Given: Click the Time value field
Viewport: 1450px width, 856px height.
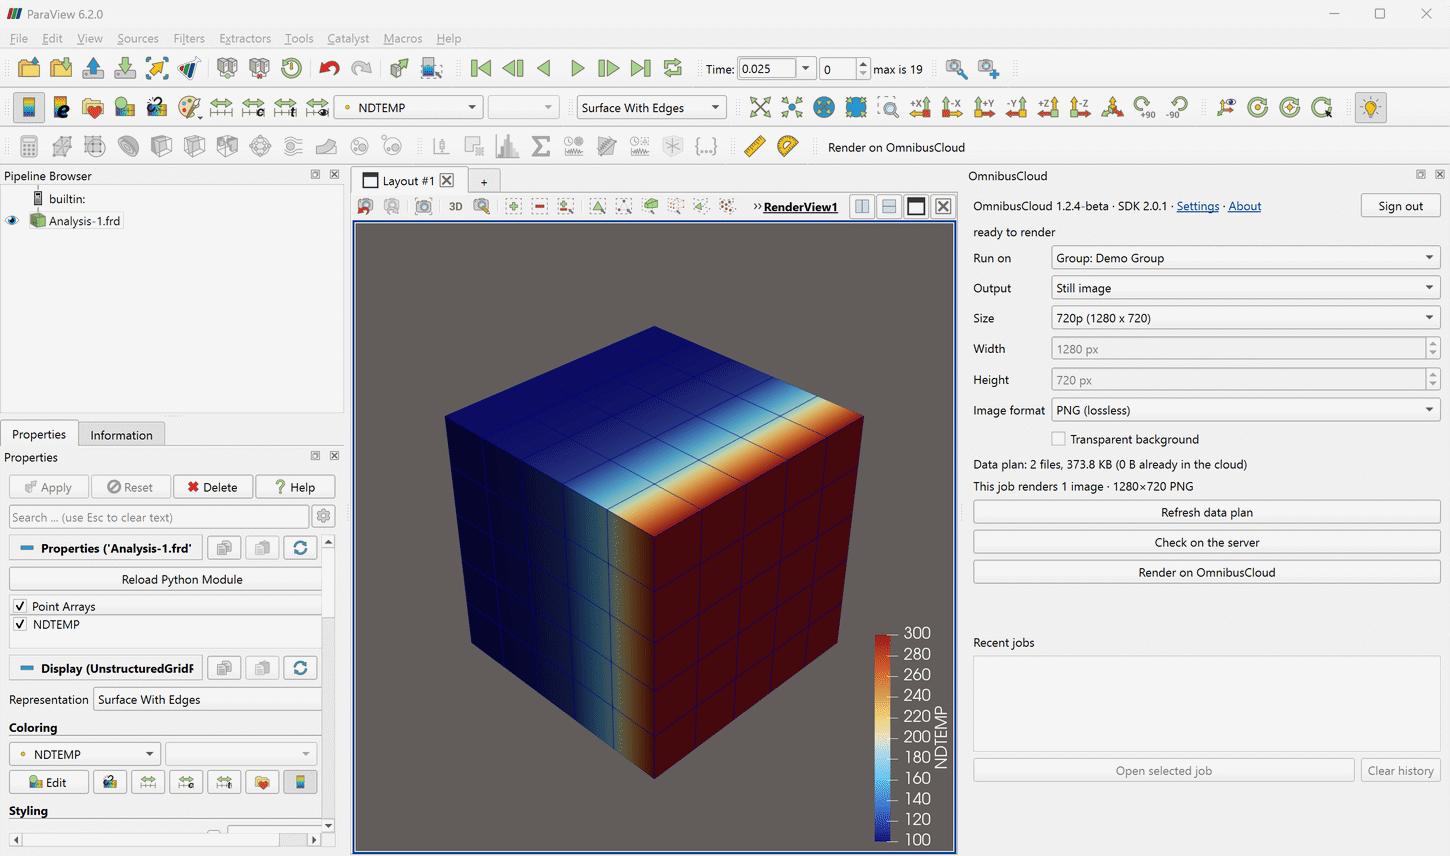Looking at the screenshot, I should point(767,69).
